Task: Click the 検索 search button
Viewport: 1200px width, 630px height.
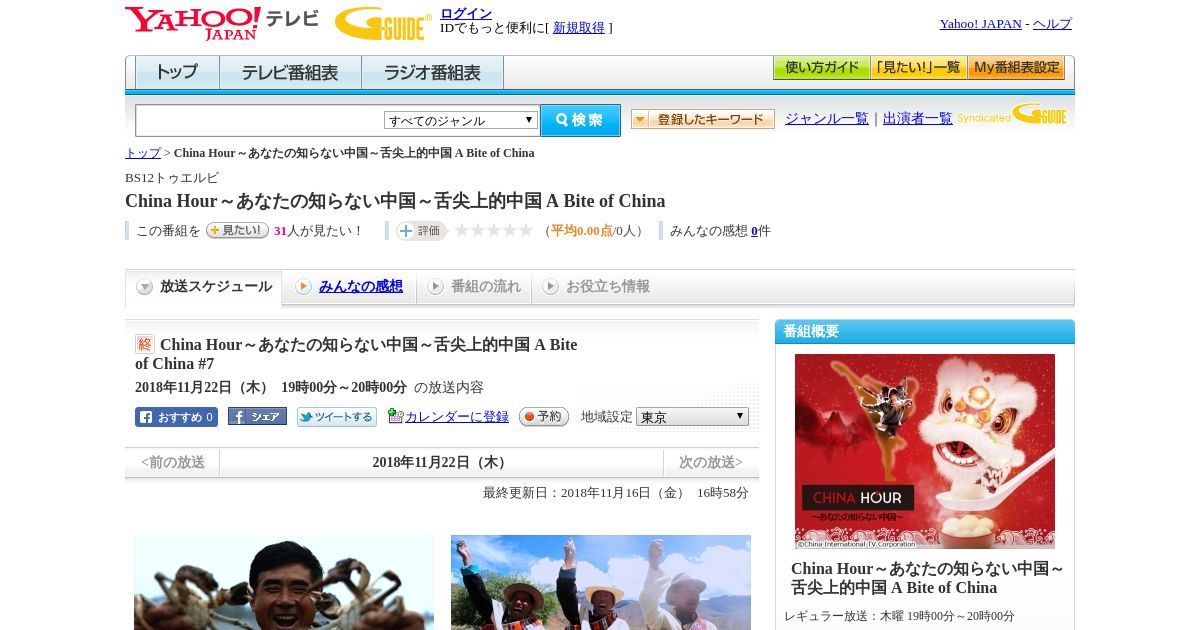Action: click(580, 120)
